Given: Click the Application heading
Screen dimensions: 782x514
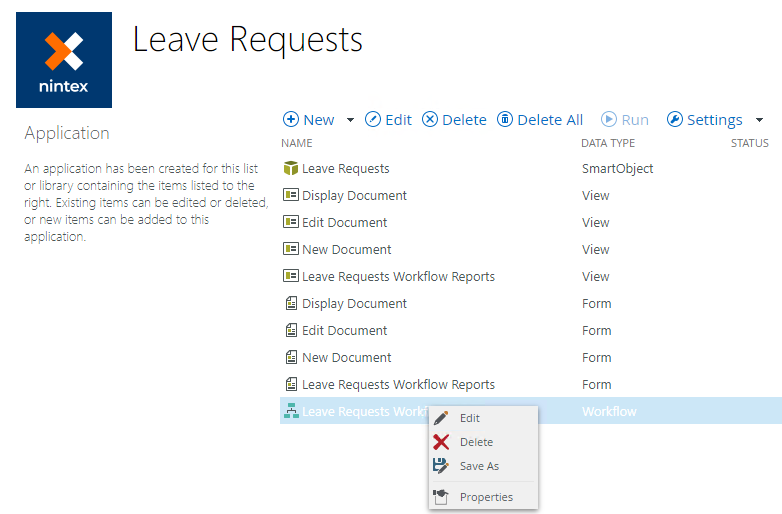Looking at the screenshot, I should pos(67,133).
